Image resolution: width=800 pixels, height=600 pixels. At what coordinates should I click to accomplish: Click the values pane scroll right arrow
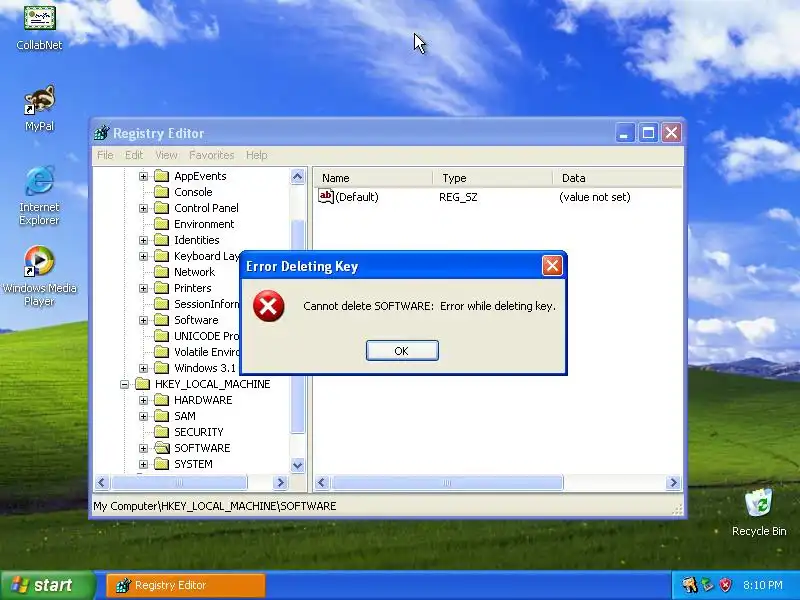(673, 483)
